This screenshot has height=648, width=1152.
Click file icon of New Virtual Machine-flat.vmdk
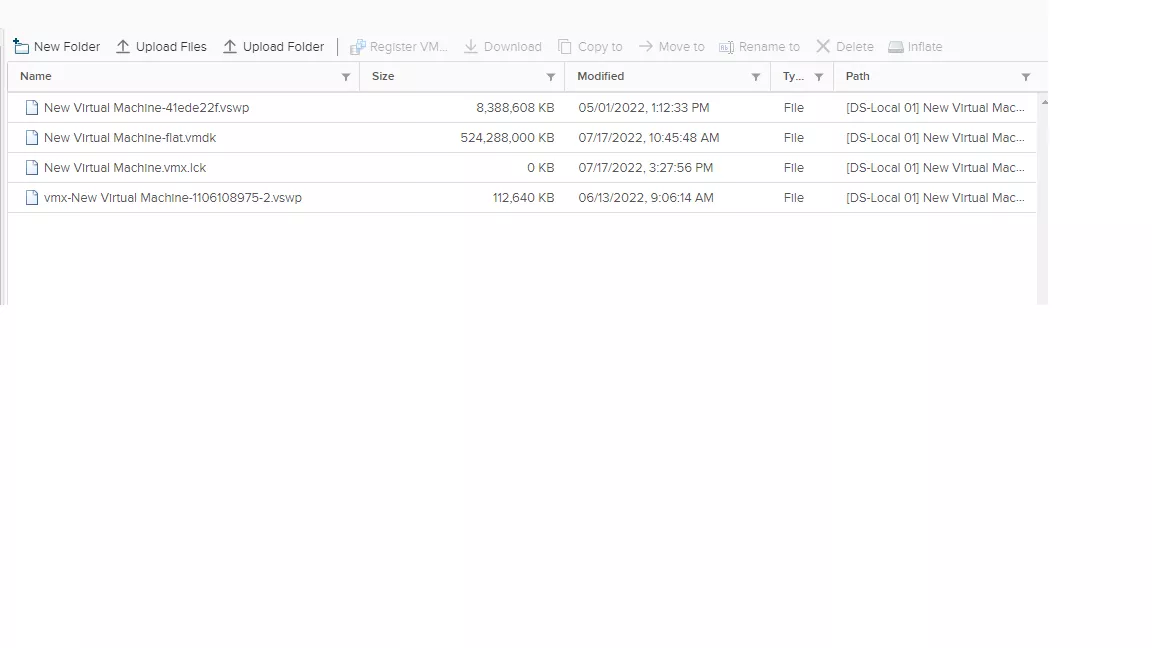(32, 138)
